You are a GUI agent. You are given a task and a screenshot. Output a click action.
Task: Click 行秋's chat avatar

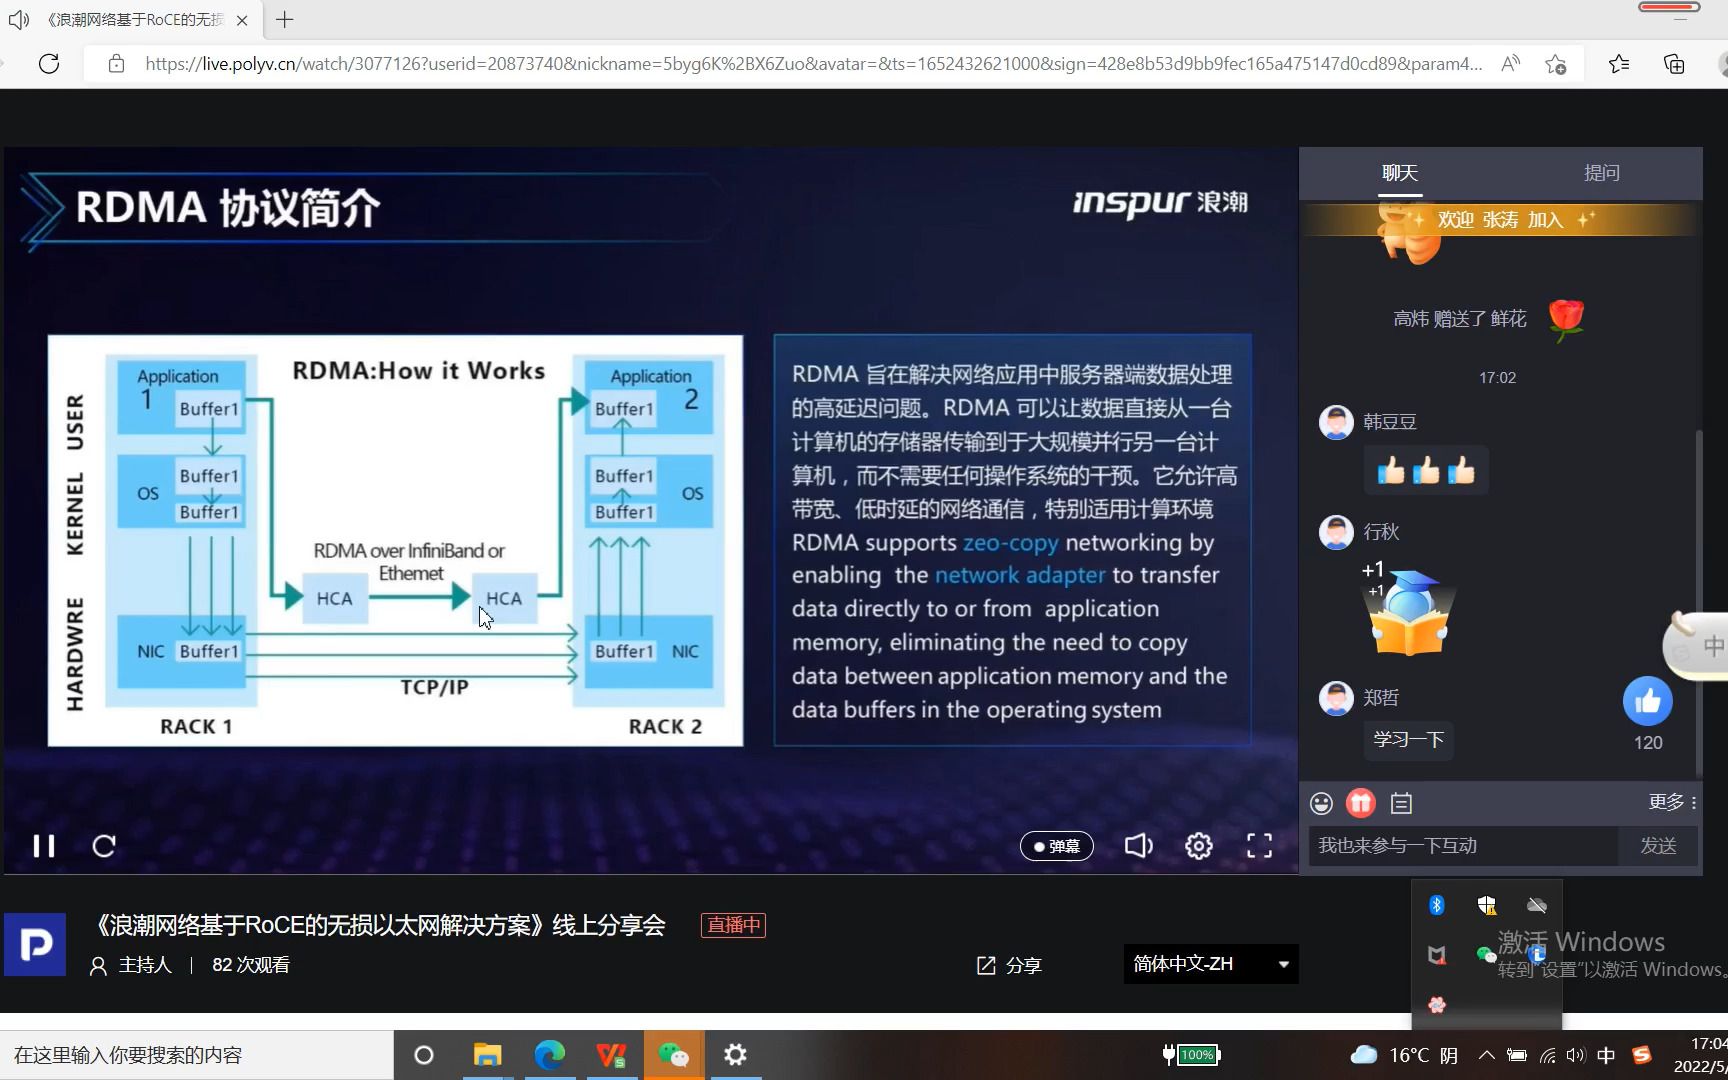[1336, 533]
